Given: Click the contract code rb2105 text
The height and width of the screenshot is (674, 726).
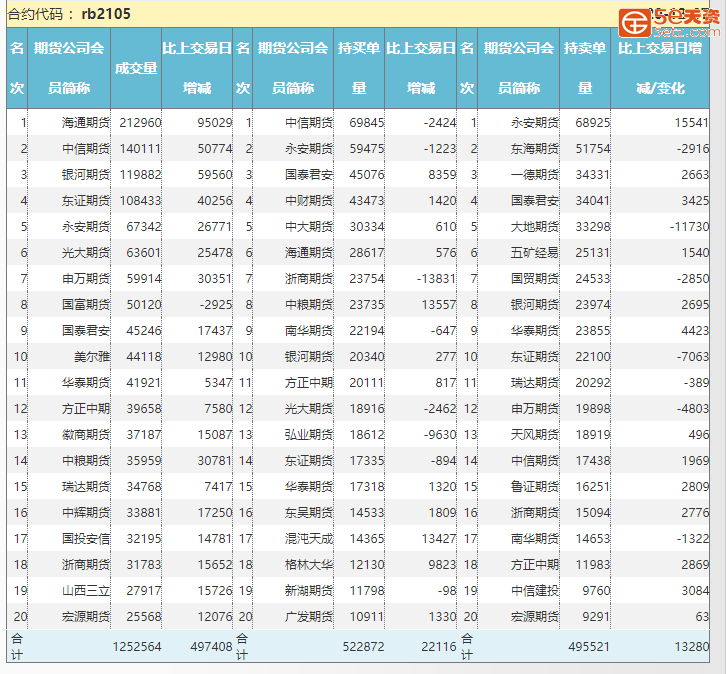Looking at the screenshot, I should (x=106, y=14).
